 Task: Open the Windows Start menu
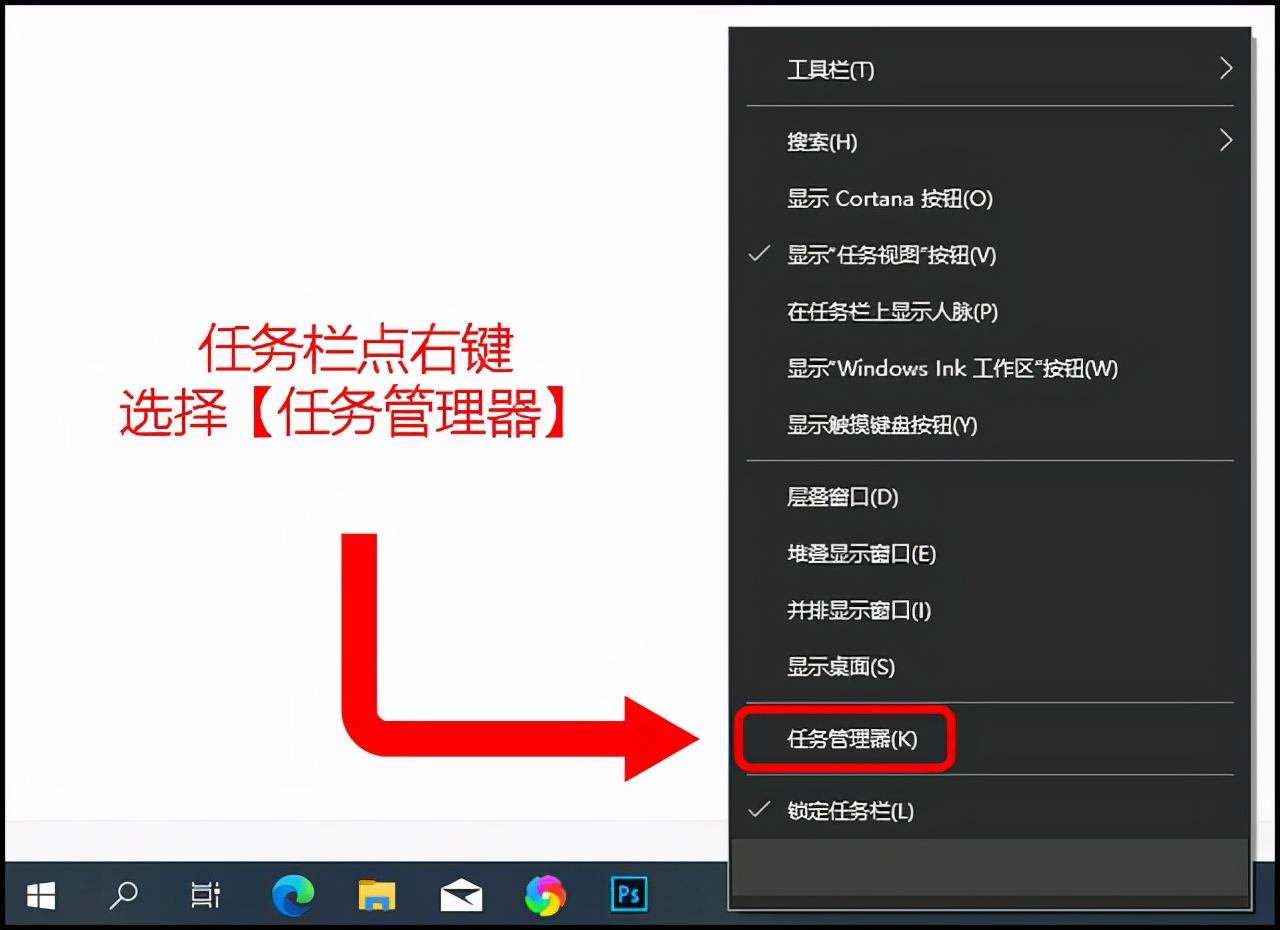click(x=40, y=896)
